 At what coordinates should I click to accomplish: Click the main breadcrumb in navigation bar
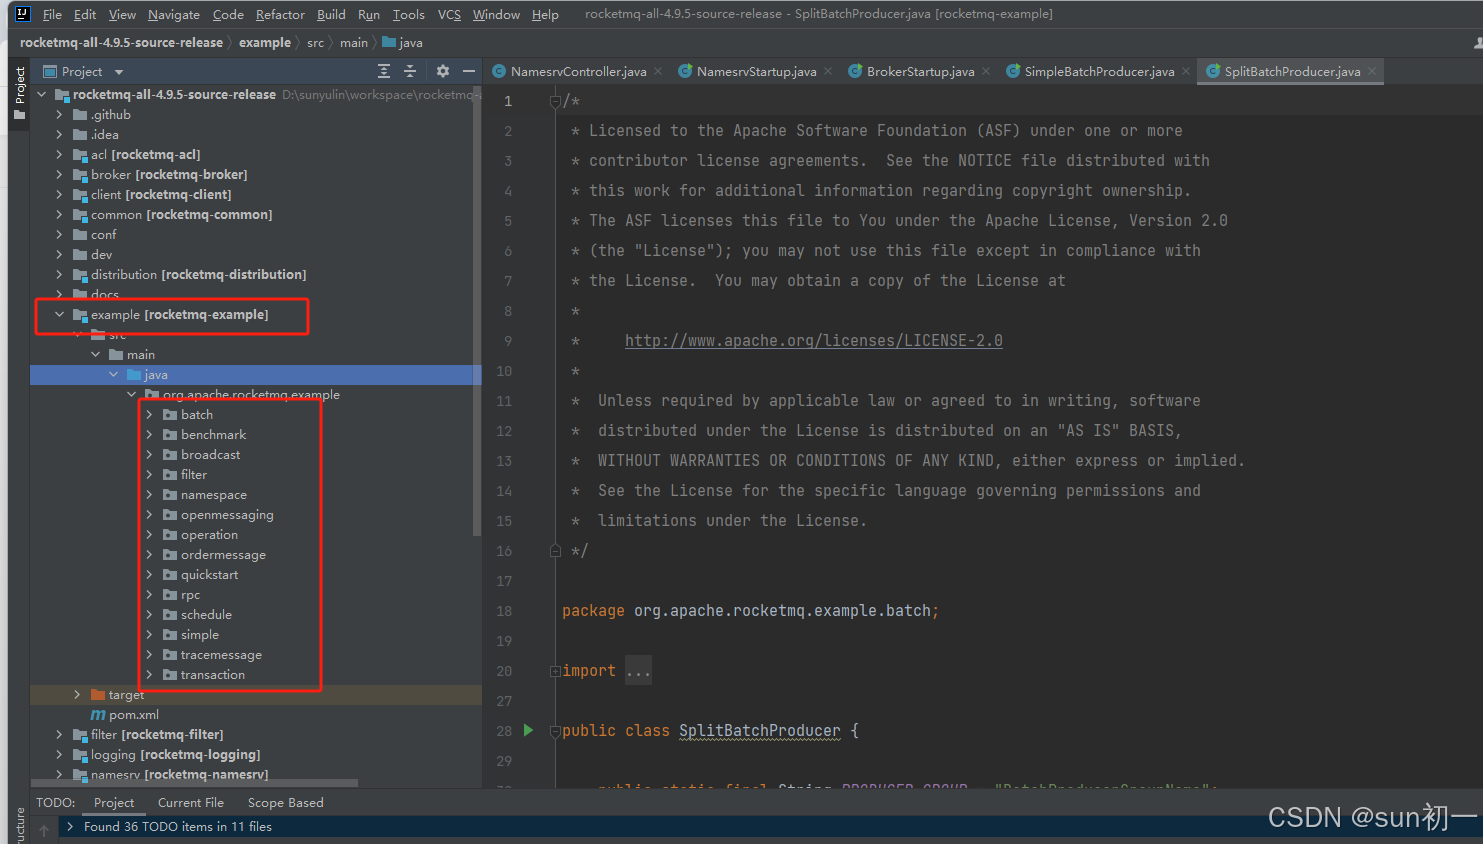[x=354, y=43]
